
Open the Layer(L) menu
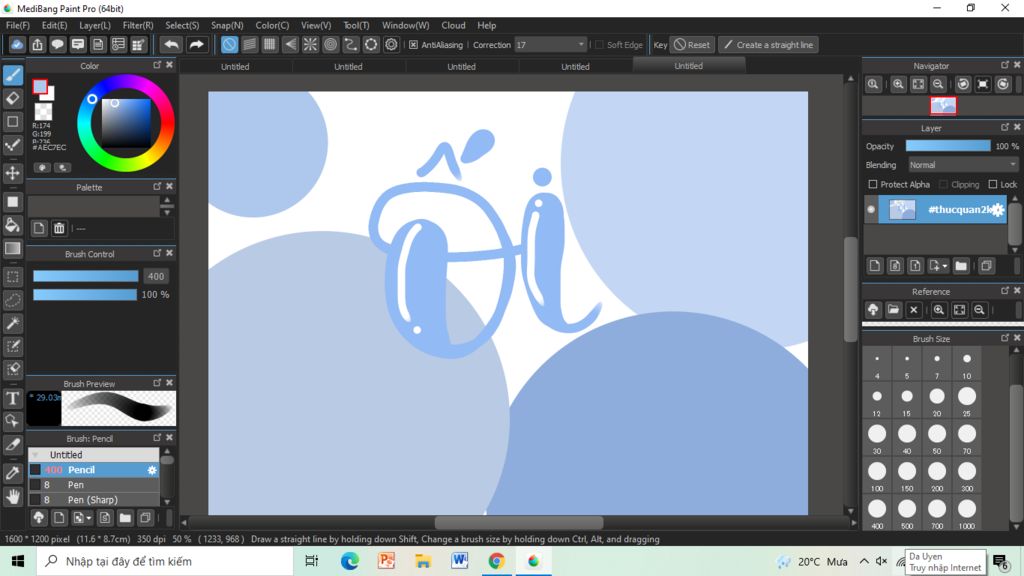tap(95, 25)
